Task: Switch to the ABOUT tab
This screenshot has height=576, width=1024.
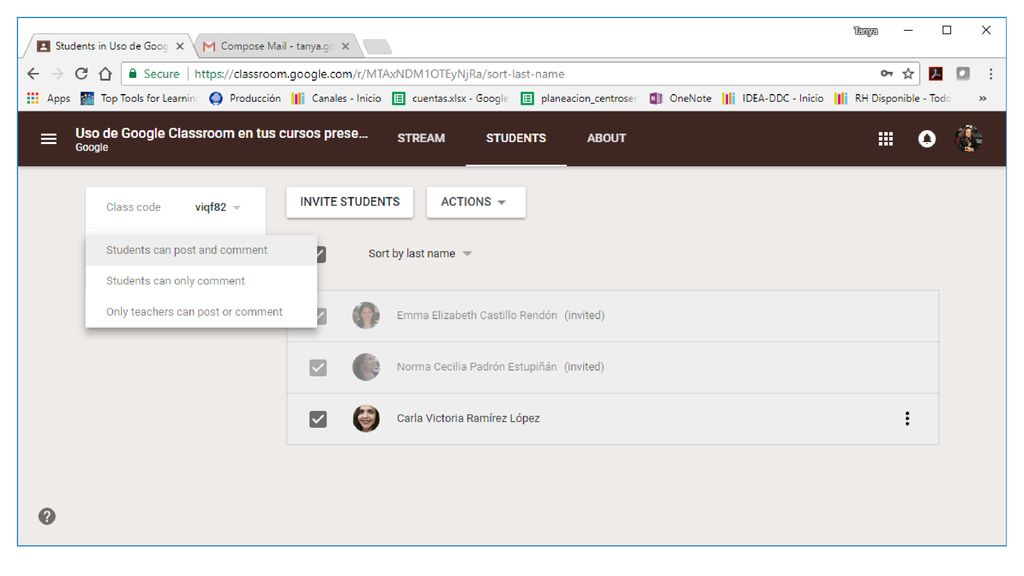Action: [x=606, y=138]
